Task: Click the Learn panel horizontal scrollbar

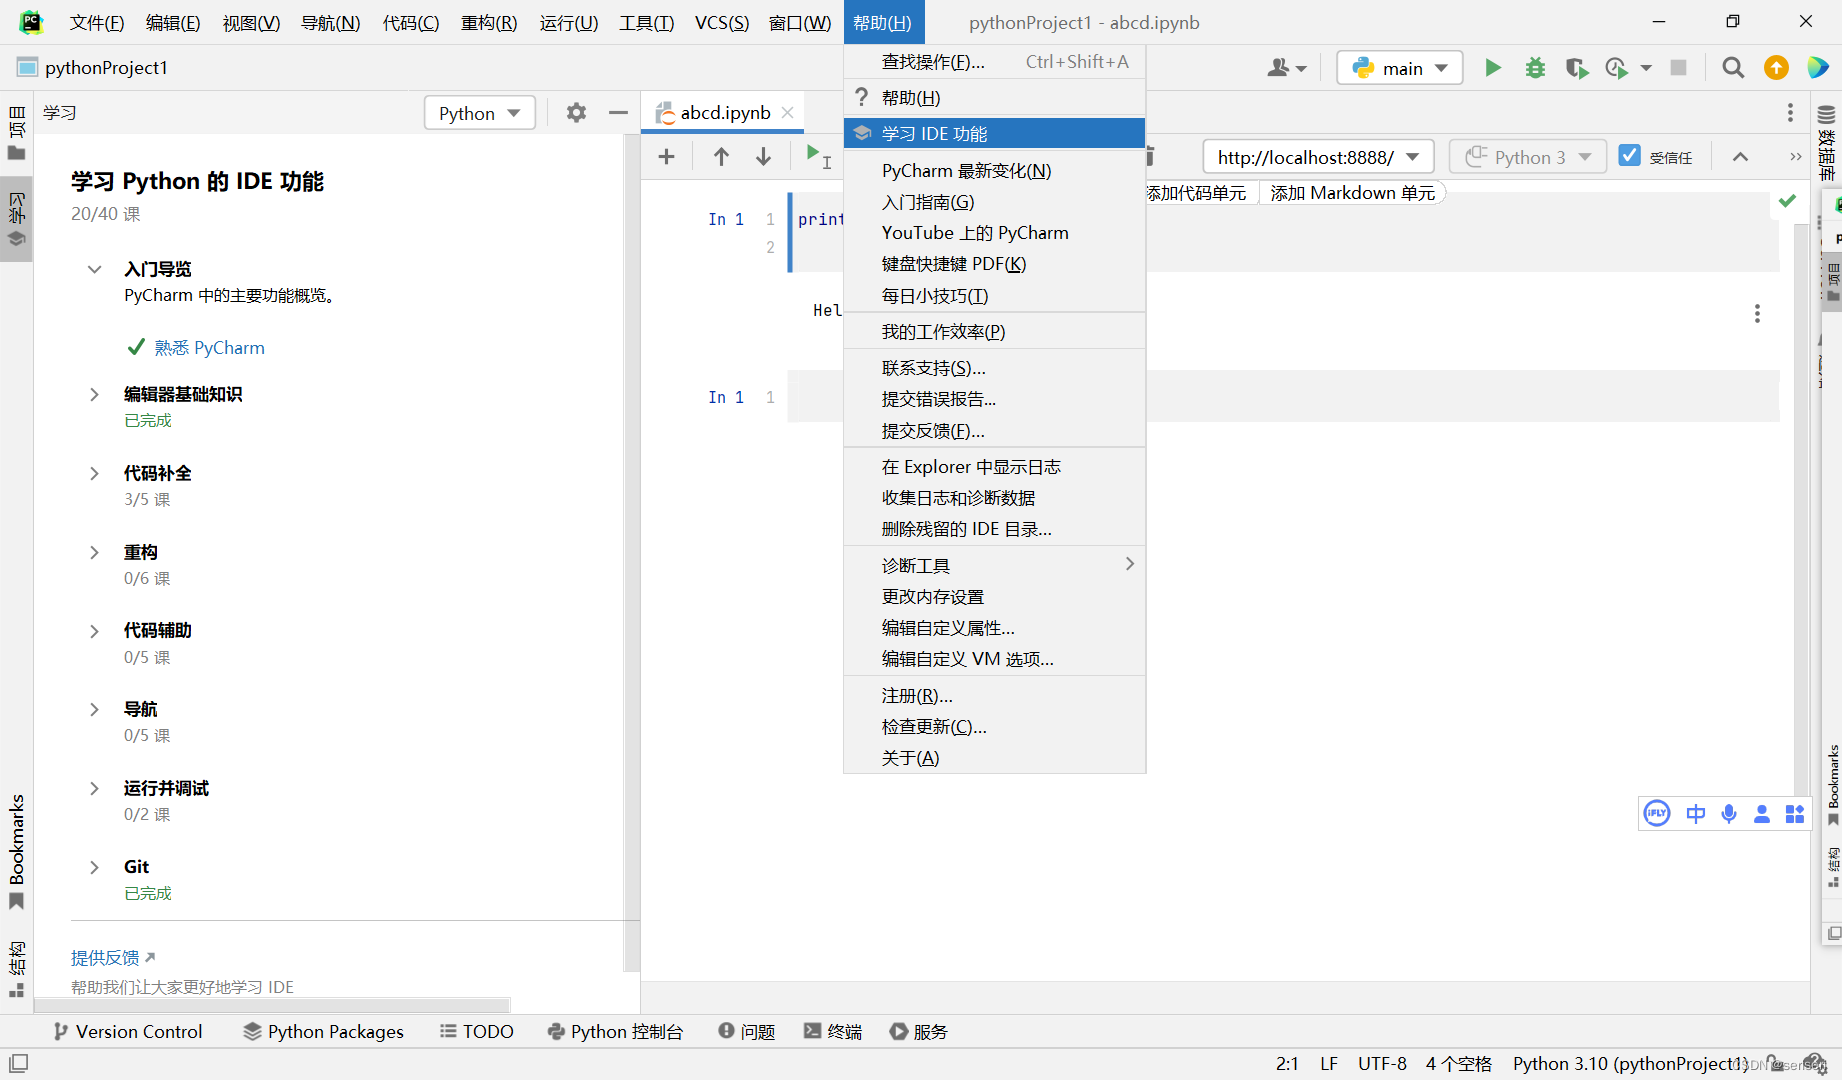Action: pos(272,1004)
